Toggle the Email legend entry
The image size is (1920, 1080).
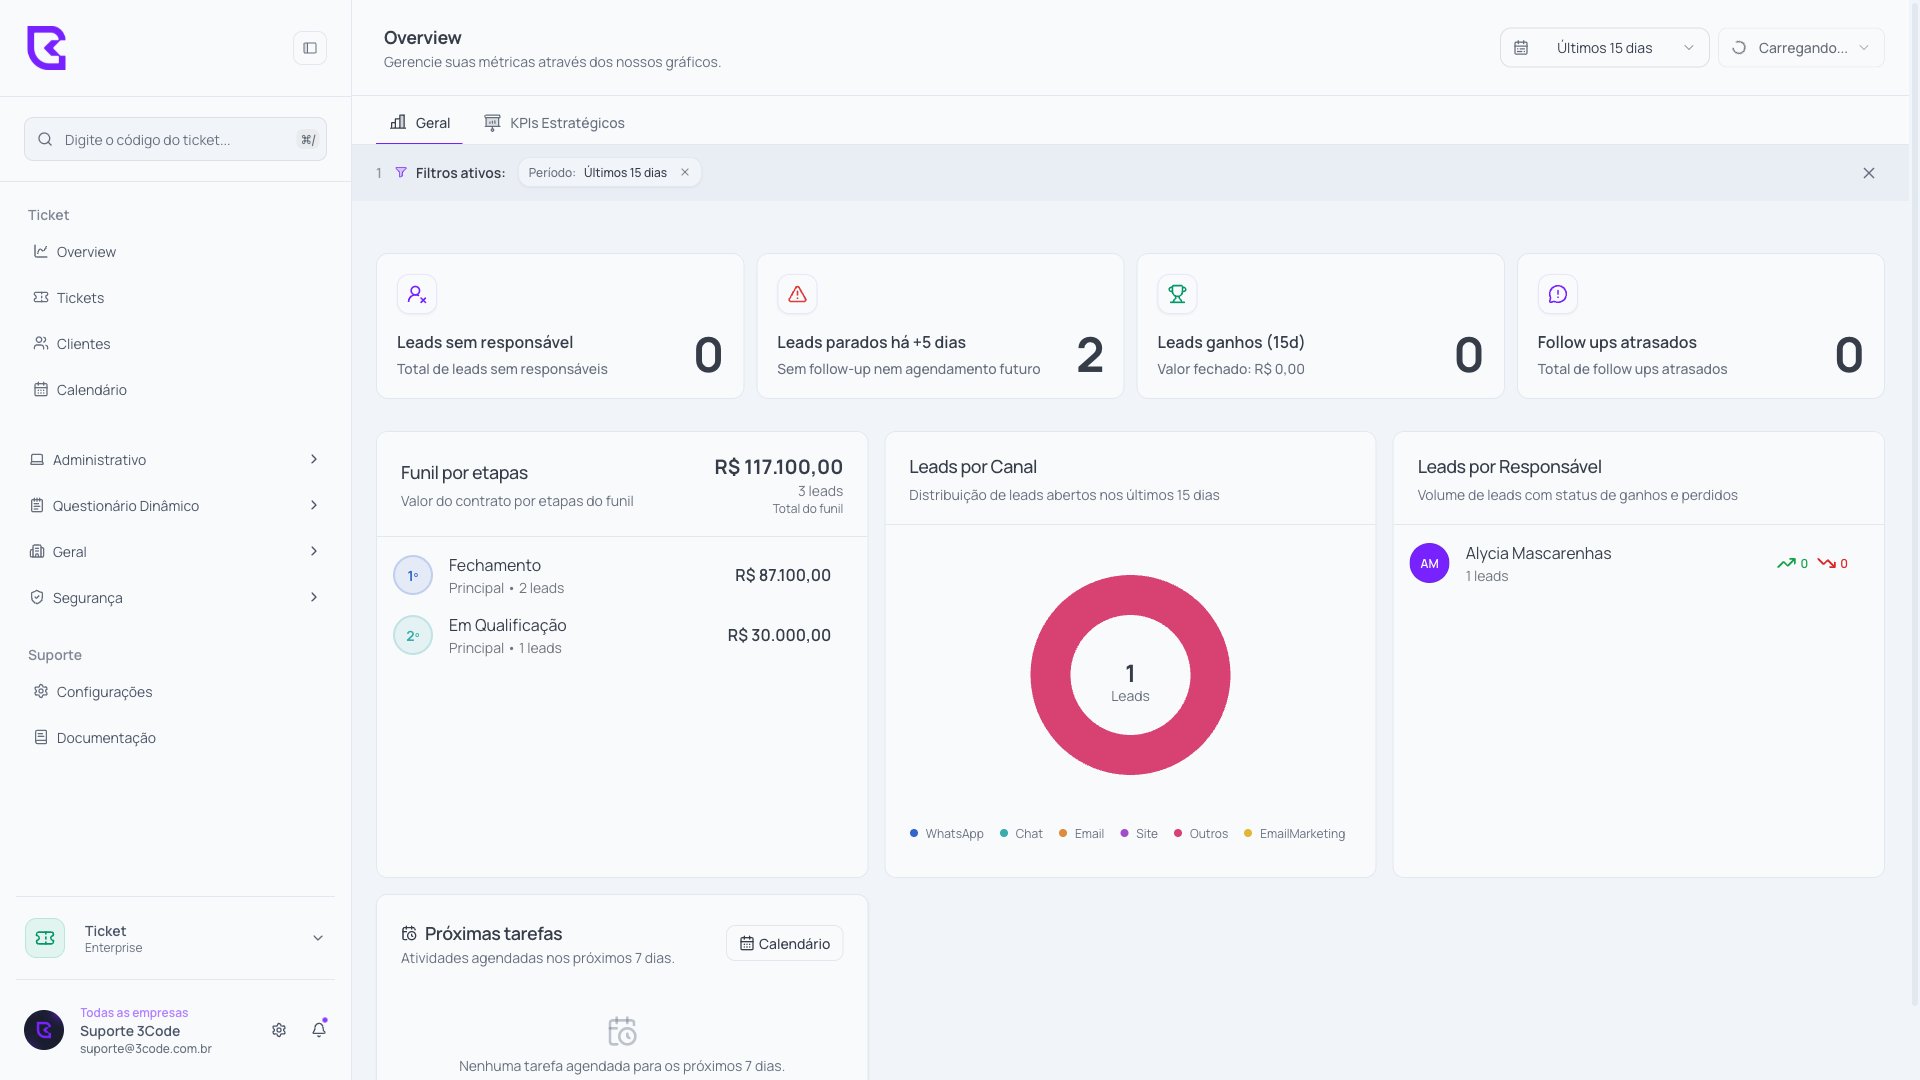(1081, 834)
